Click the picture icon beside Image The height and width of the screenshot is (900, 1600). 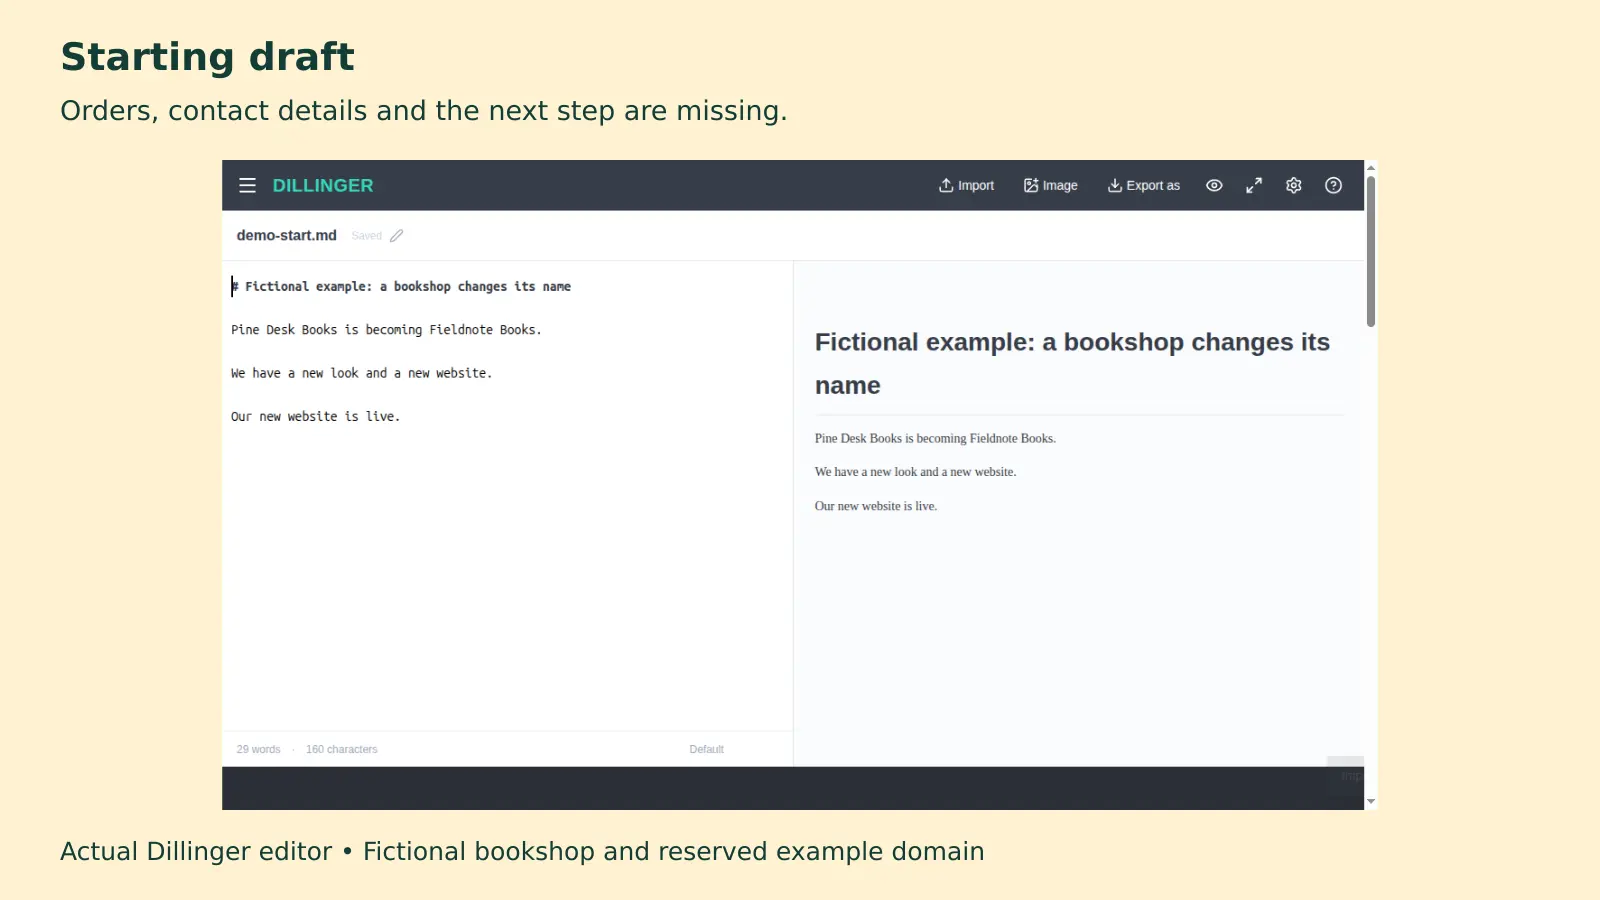1031,185
